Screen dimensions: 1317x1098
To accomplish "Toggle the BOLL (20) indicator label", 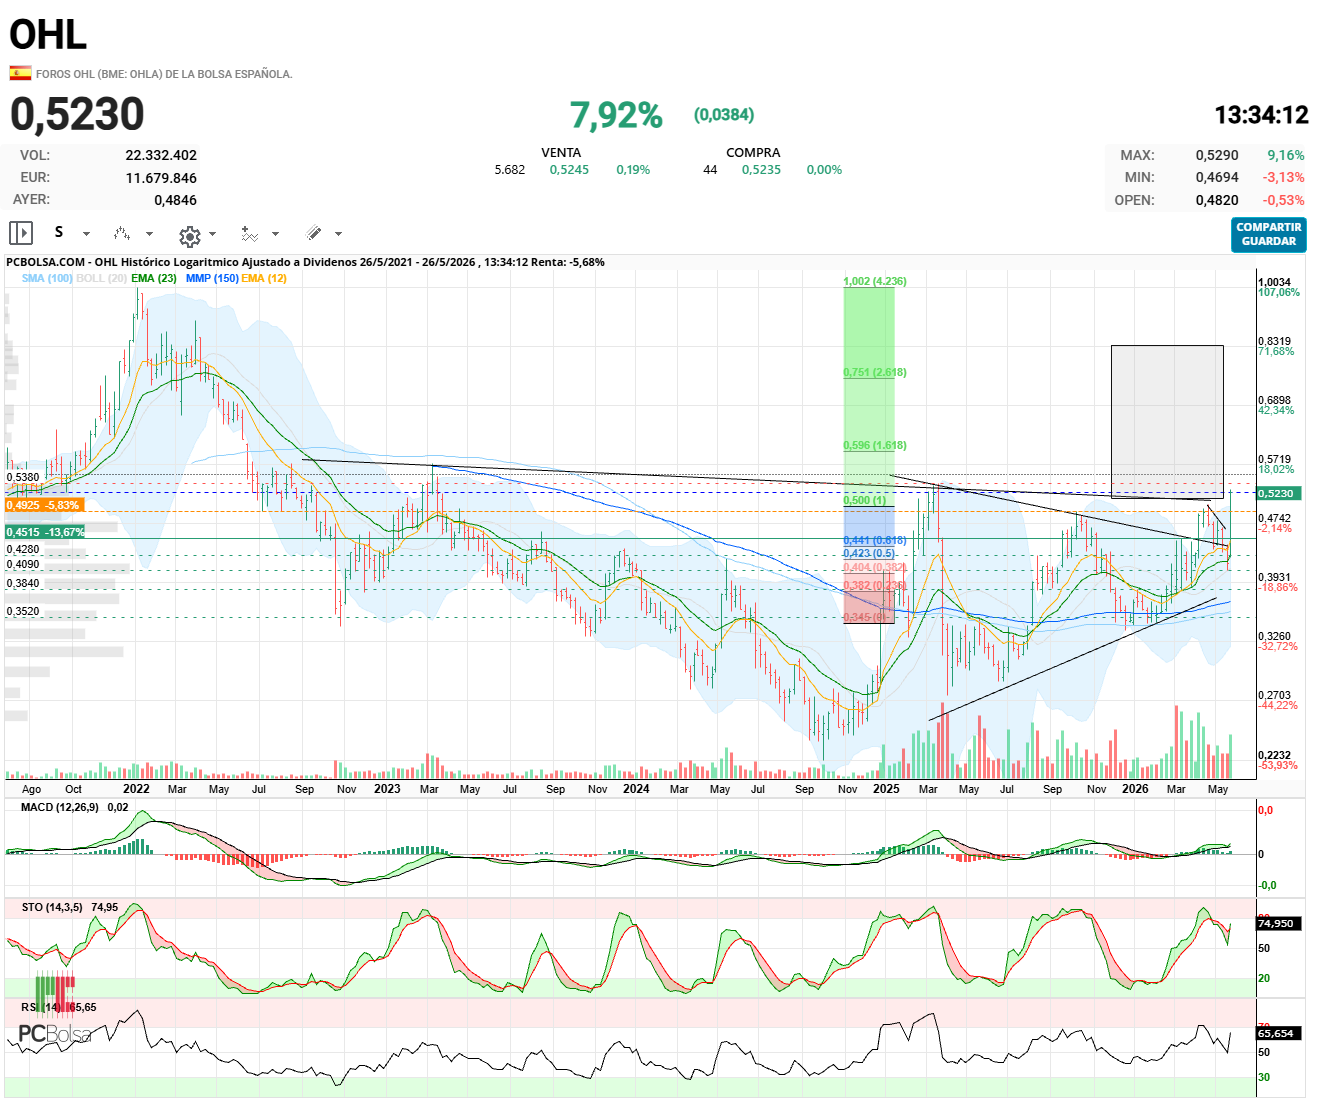I will pos(101,278).
